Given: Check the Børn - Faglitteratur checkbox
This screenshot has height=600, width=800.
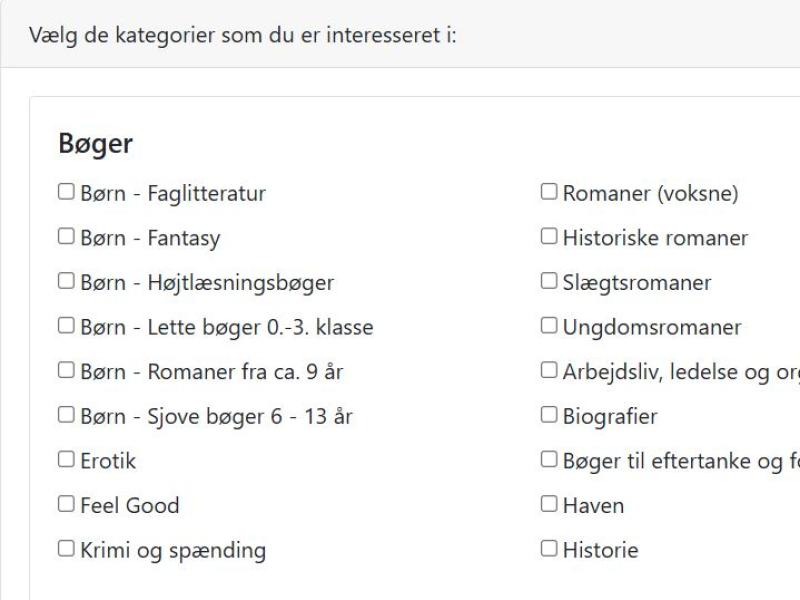Looking at the screenshot, I should 66,192.
